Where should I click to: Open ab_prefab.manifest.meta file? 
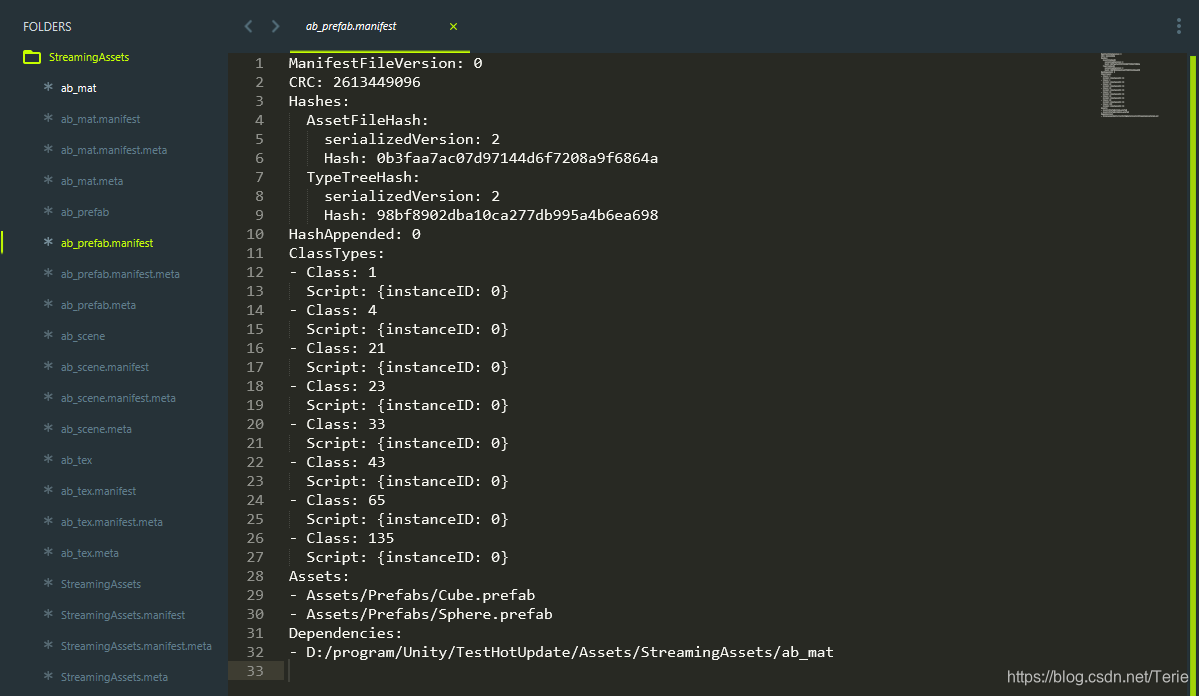coord(120,274)
